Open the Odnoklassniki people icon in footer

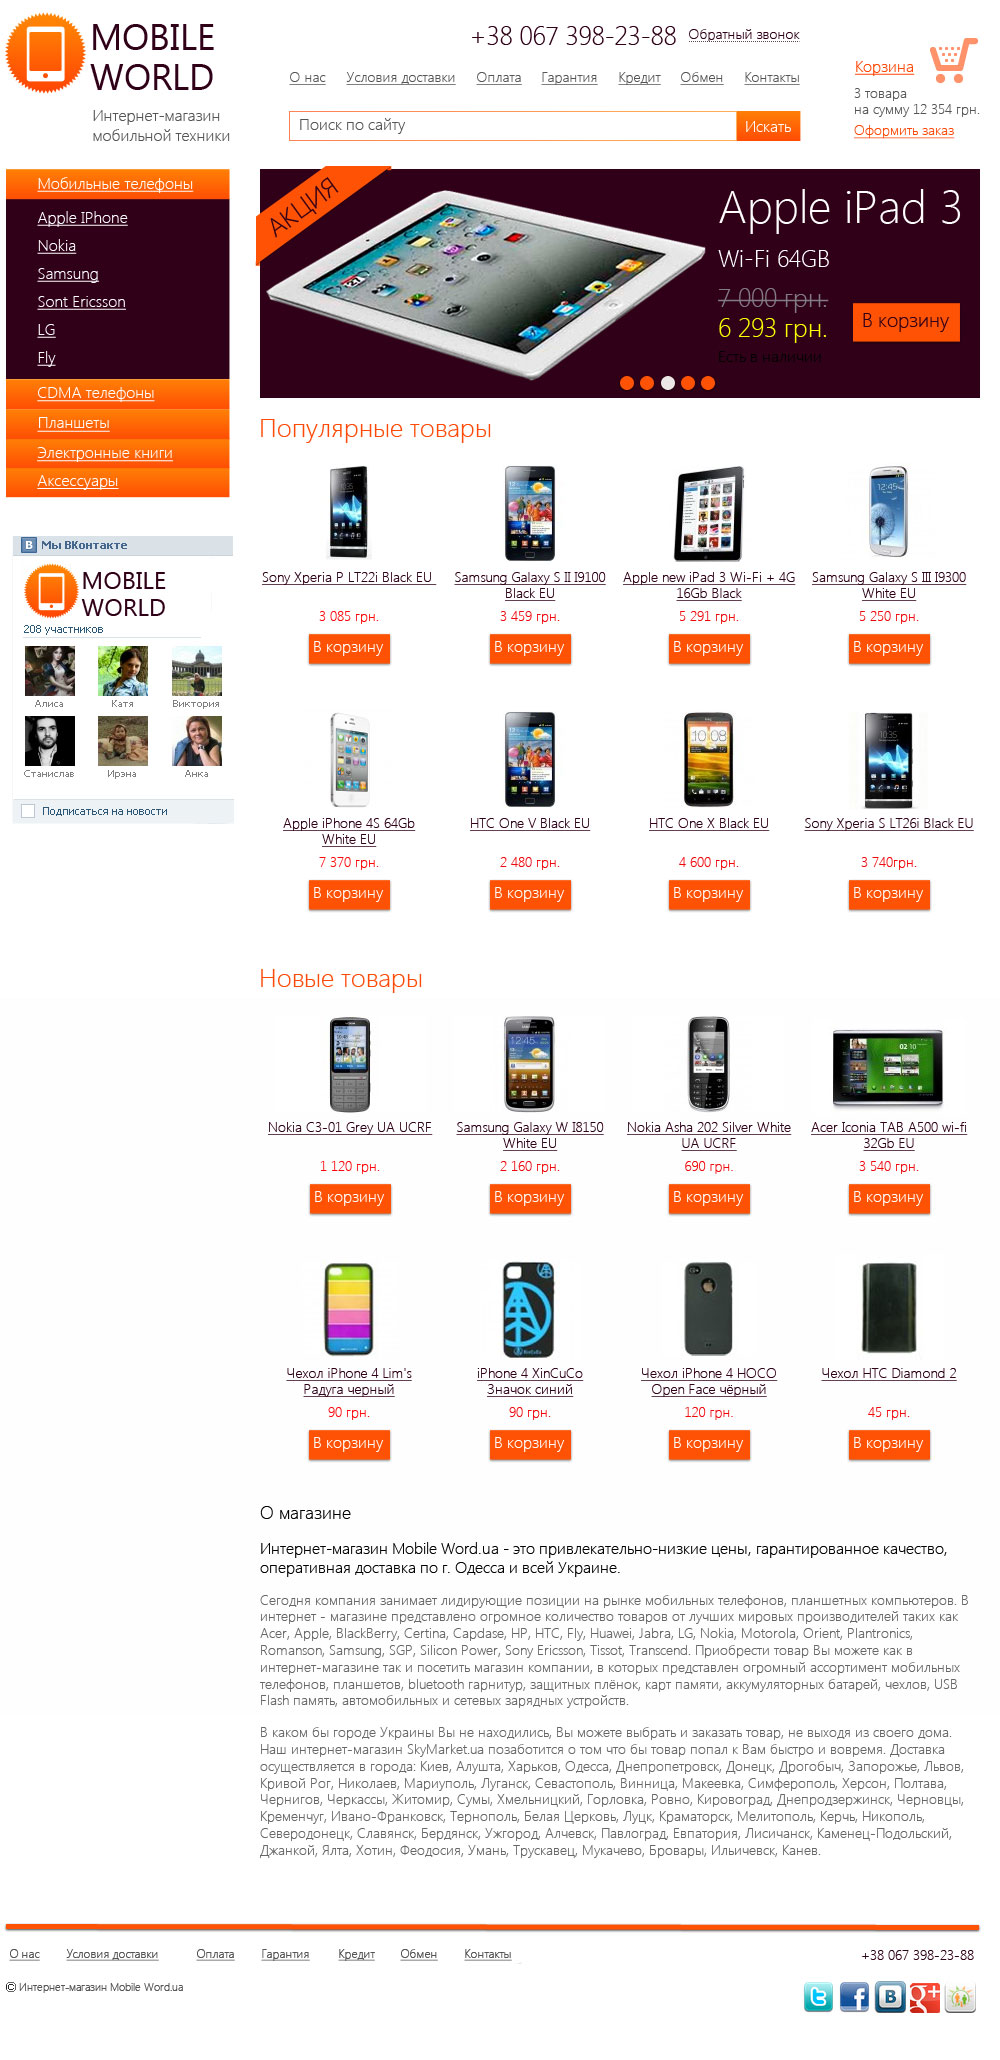pos(960,1997)
